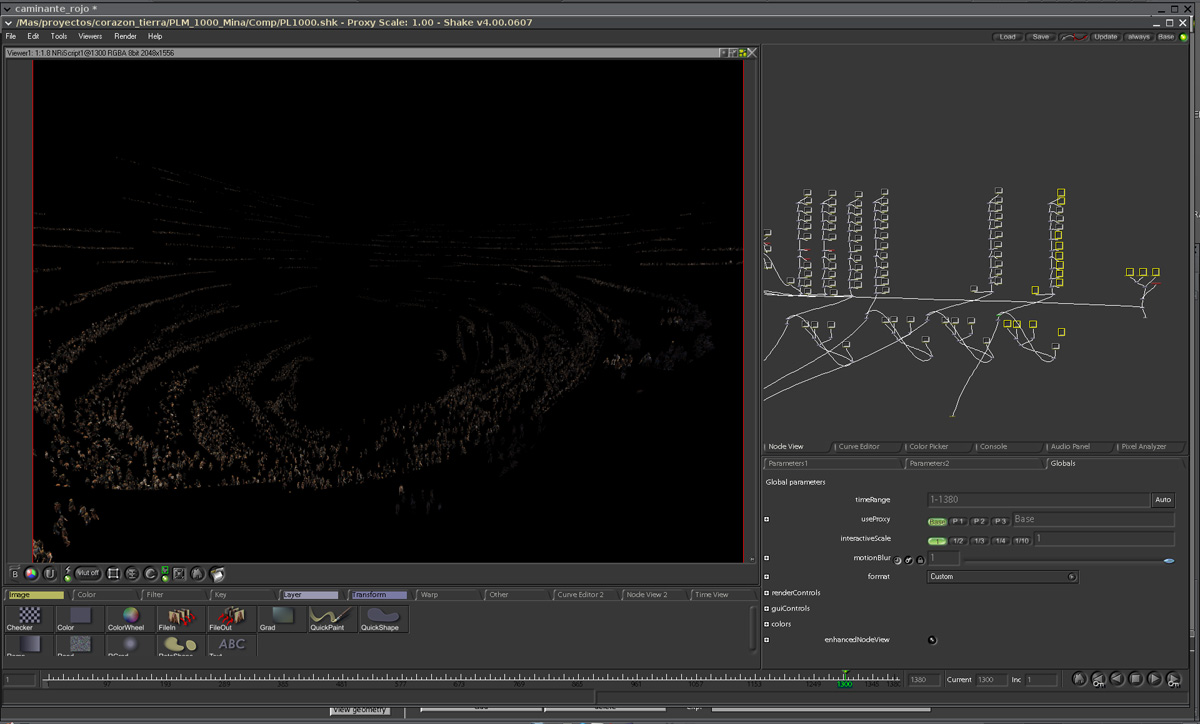
Task: Click the Current frame input field
Action: 991,680
